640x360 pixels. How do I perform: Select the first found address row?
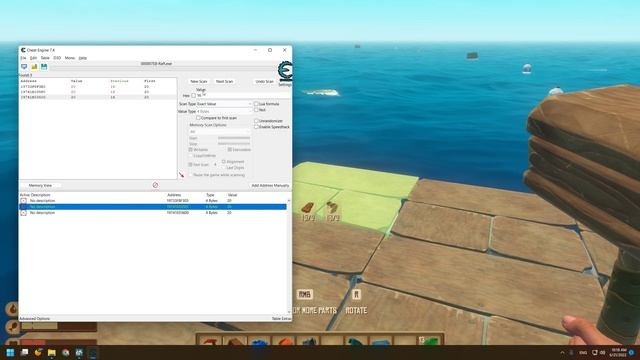[98, 87]
